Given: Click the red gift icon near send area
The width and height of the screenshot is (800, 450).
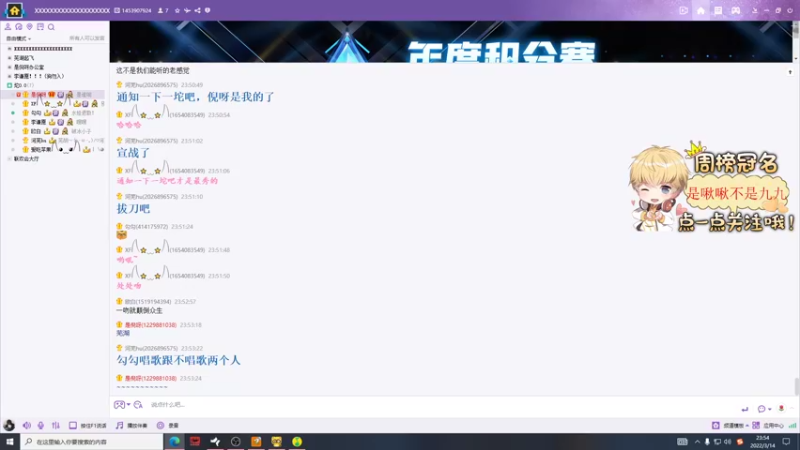Looking at the screenshot, I should pyautogui.click(x=781, y=408).
